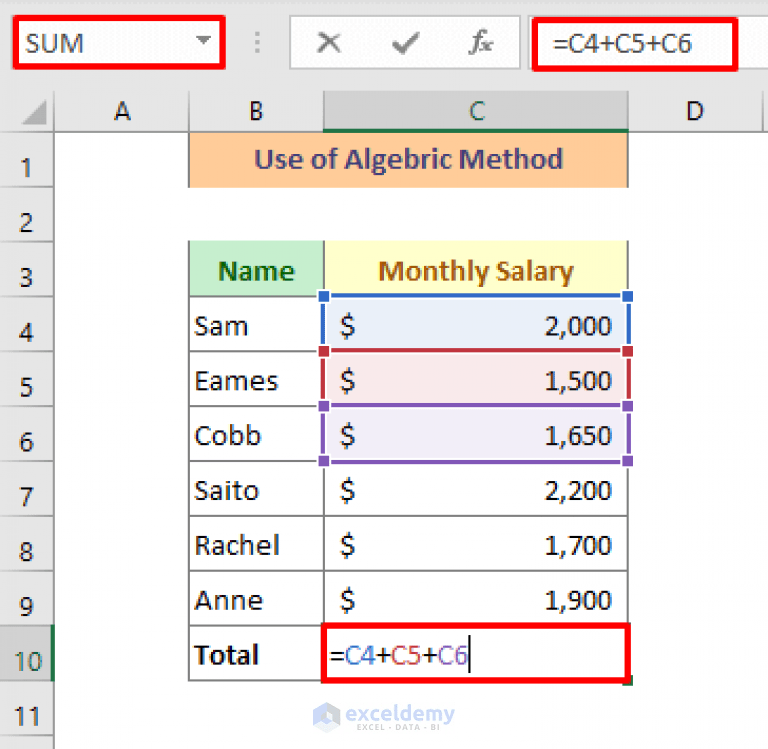Click the 'Rachel' name cell
This screenshot has height=749, width=768.
(256, 544)
